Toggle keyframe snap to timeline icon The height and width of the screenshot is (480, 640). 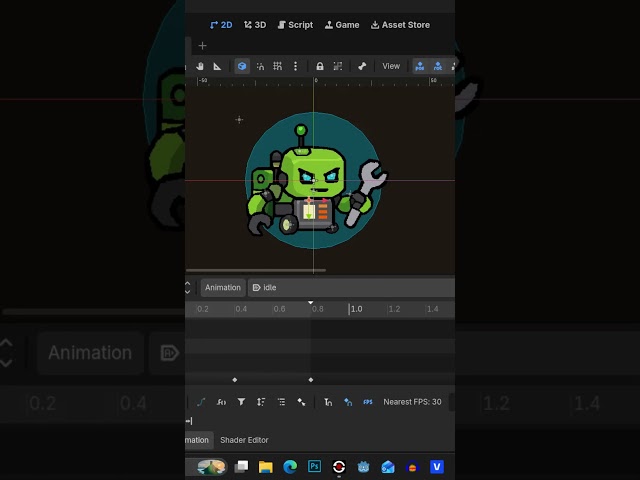(348, 402)
